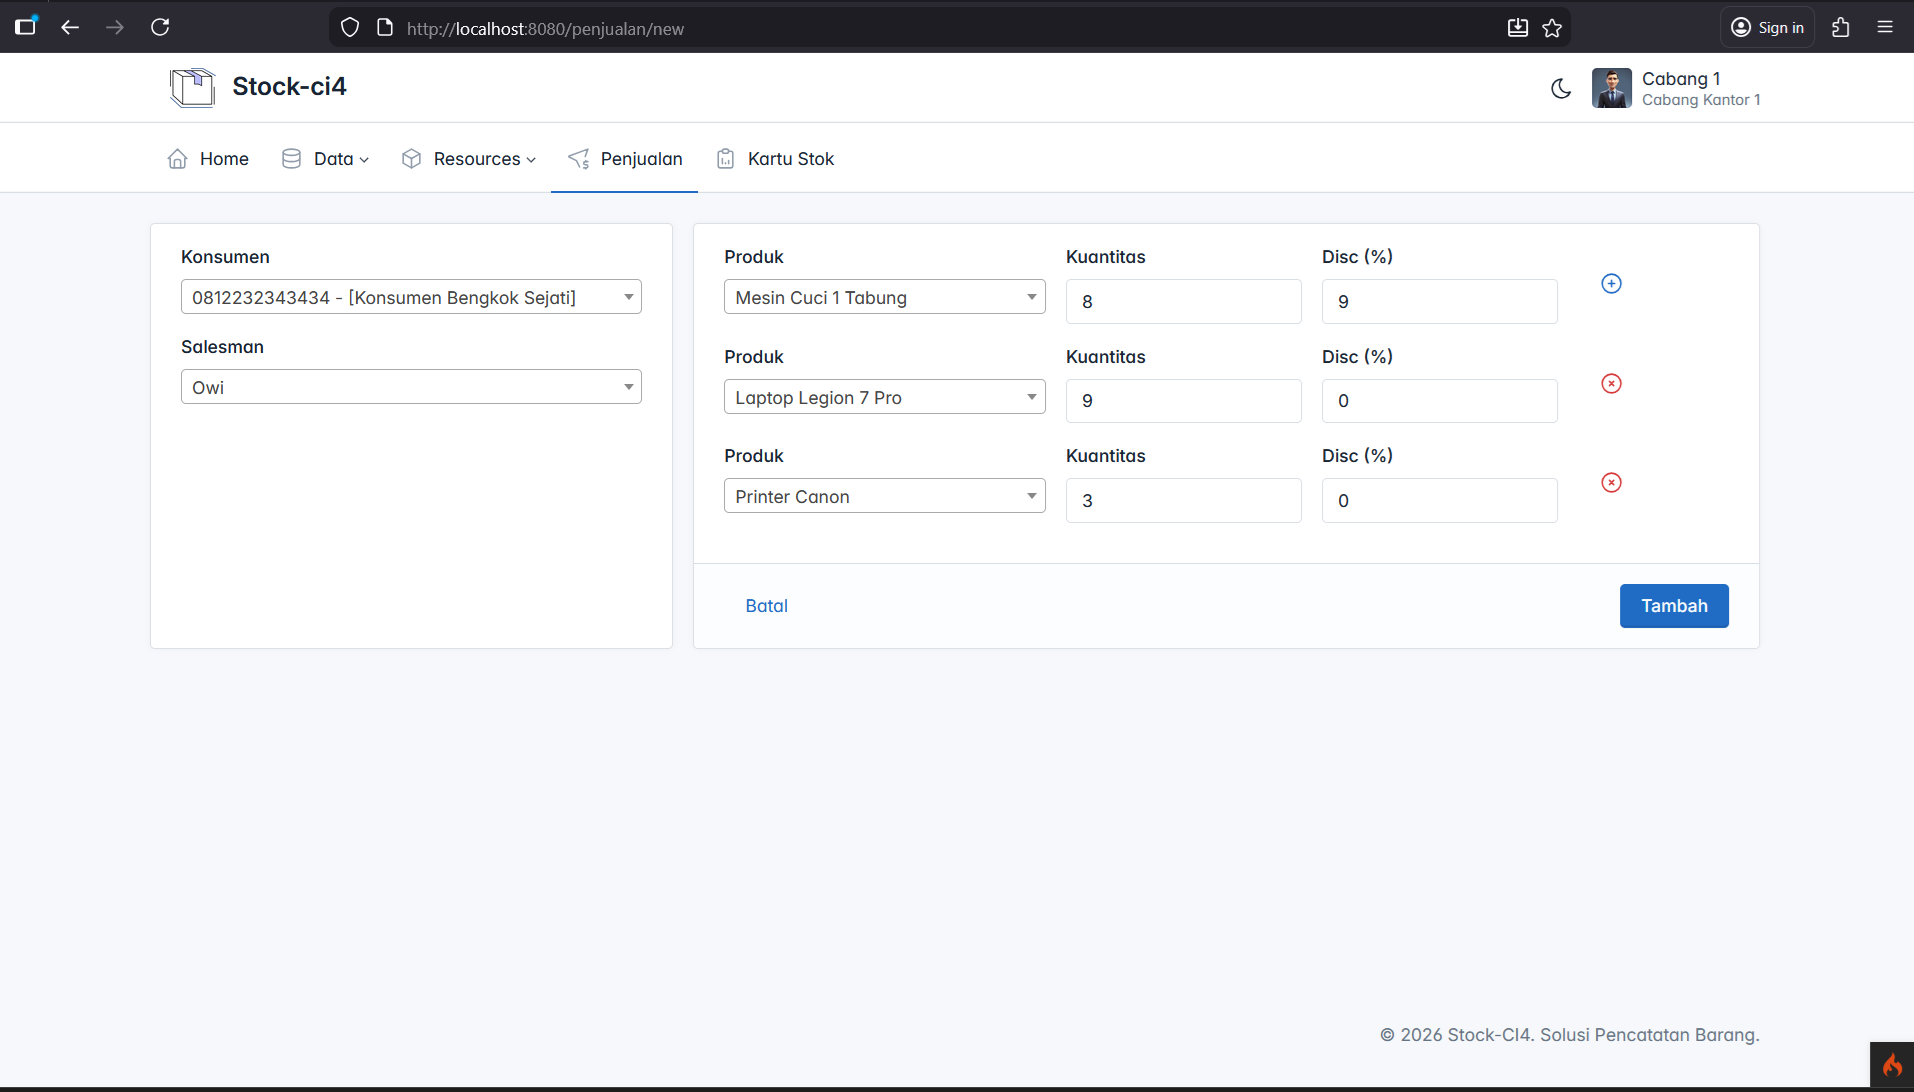Click the address bar shield icon
Image resolution: width=1914 pixels, height=1092 pixels.
tap(350, 28)
